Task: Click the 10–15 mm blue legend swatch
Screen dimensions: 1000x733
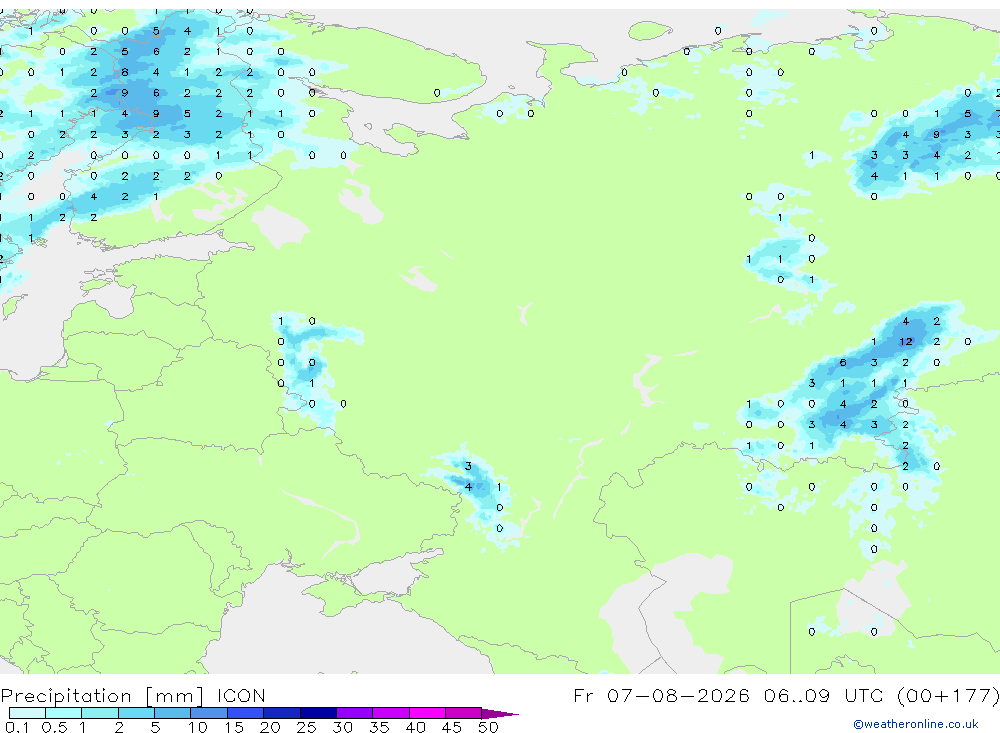Action: click(209, 713)
